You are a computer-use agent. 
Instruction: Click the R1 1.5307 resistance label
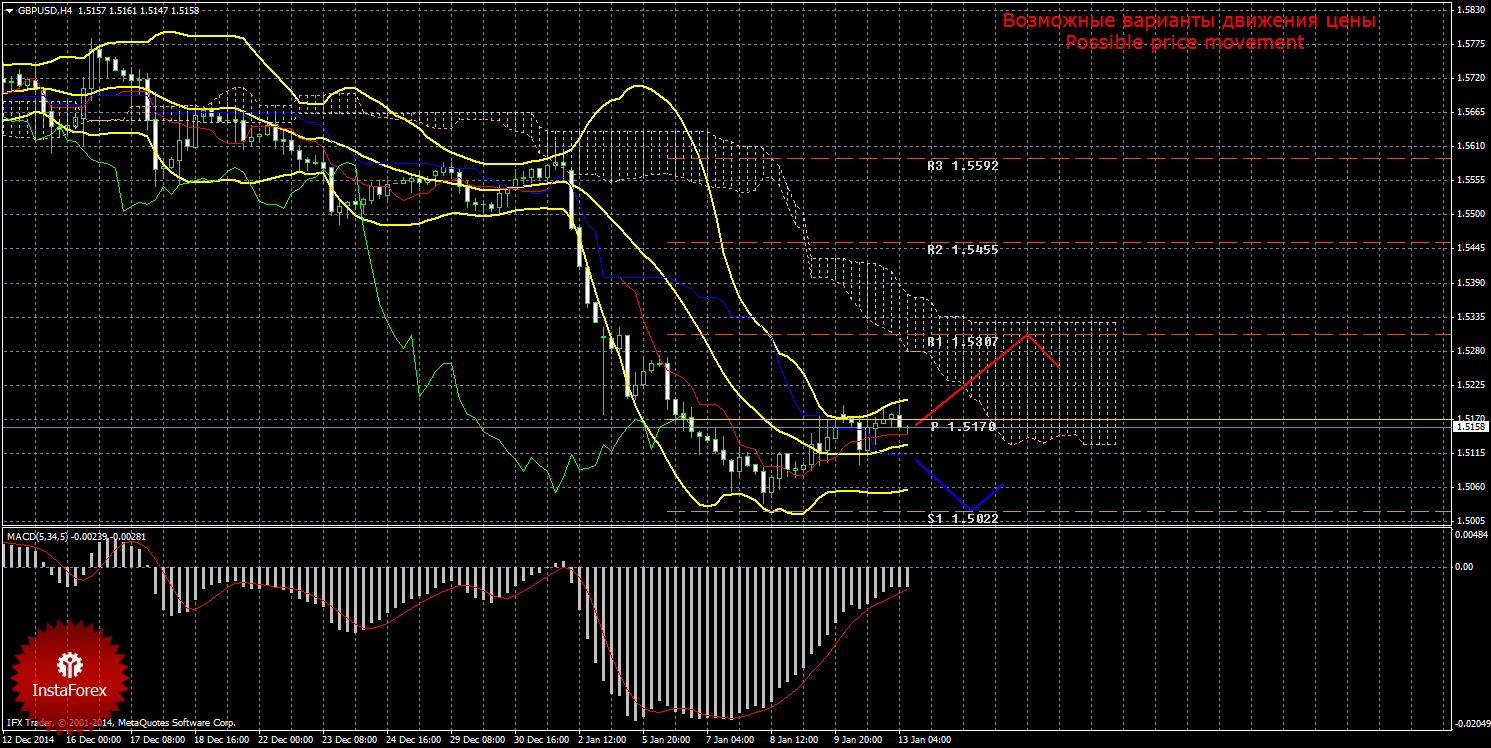(x=962, y=342)
